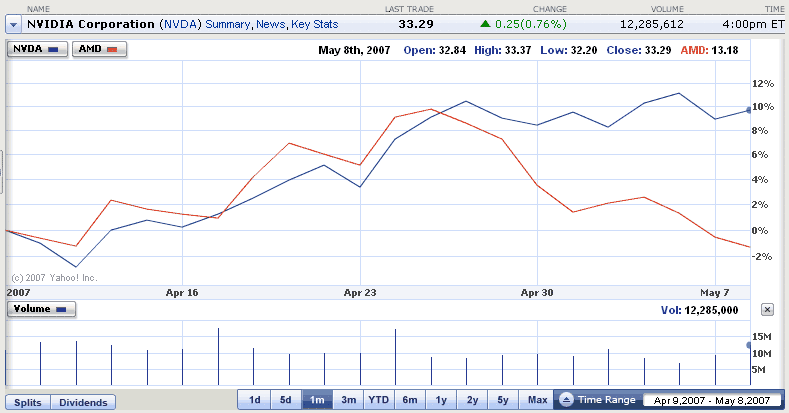Click the NVDA line endpoint marker at 10%

coord(749,110)
